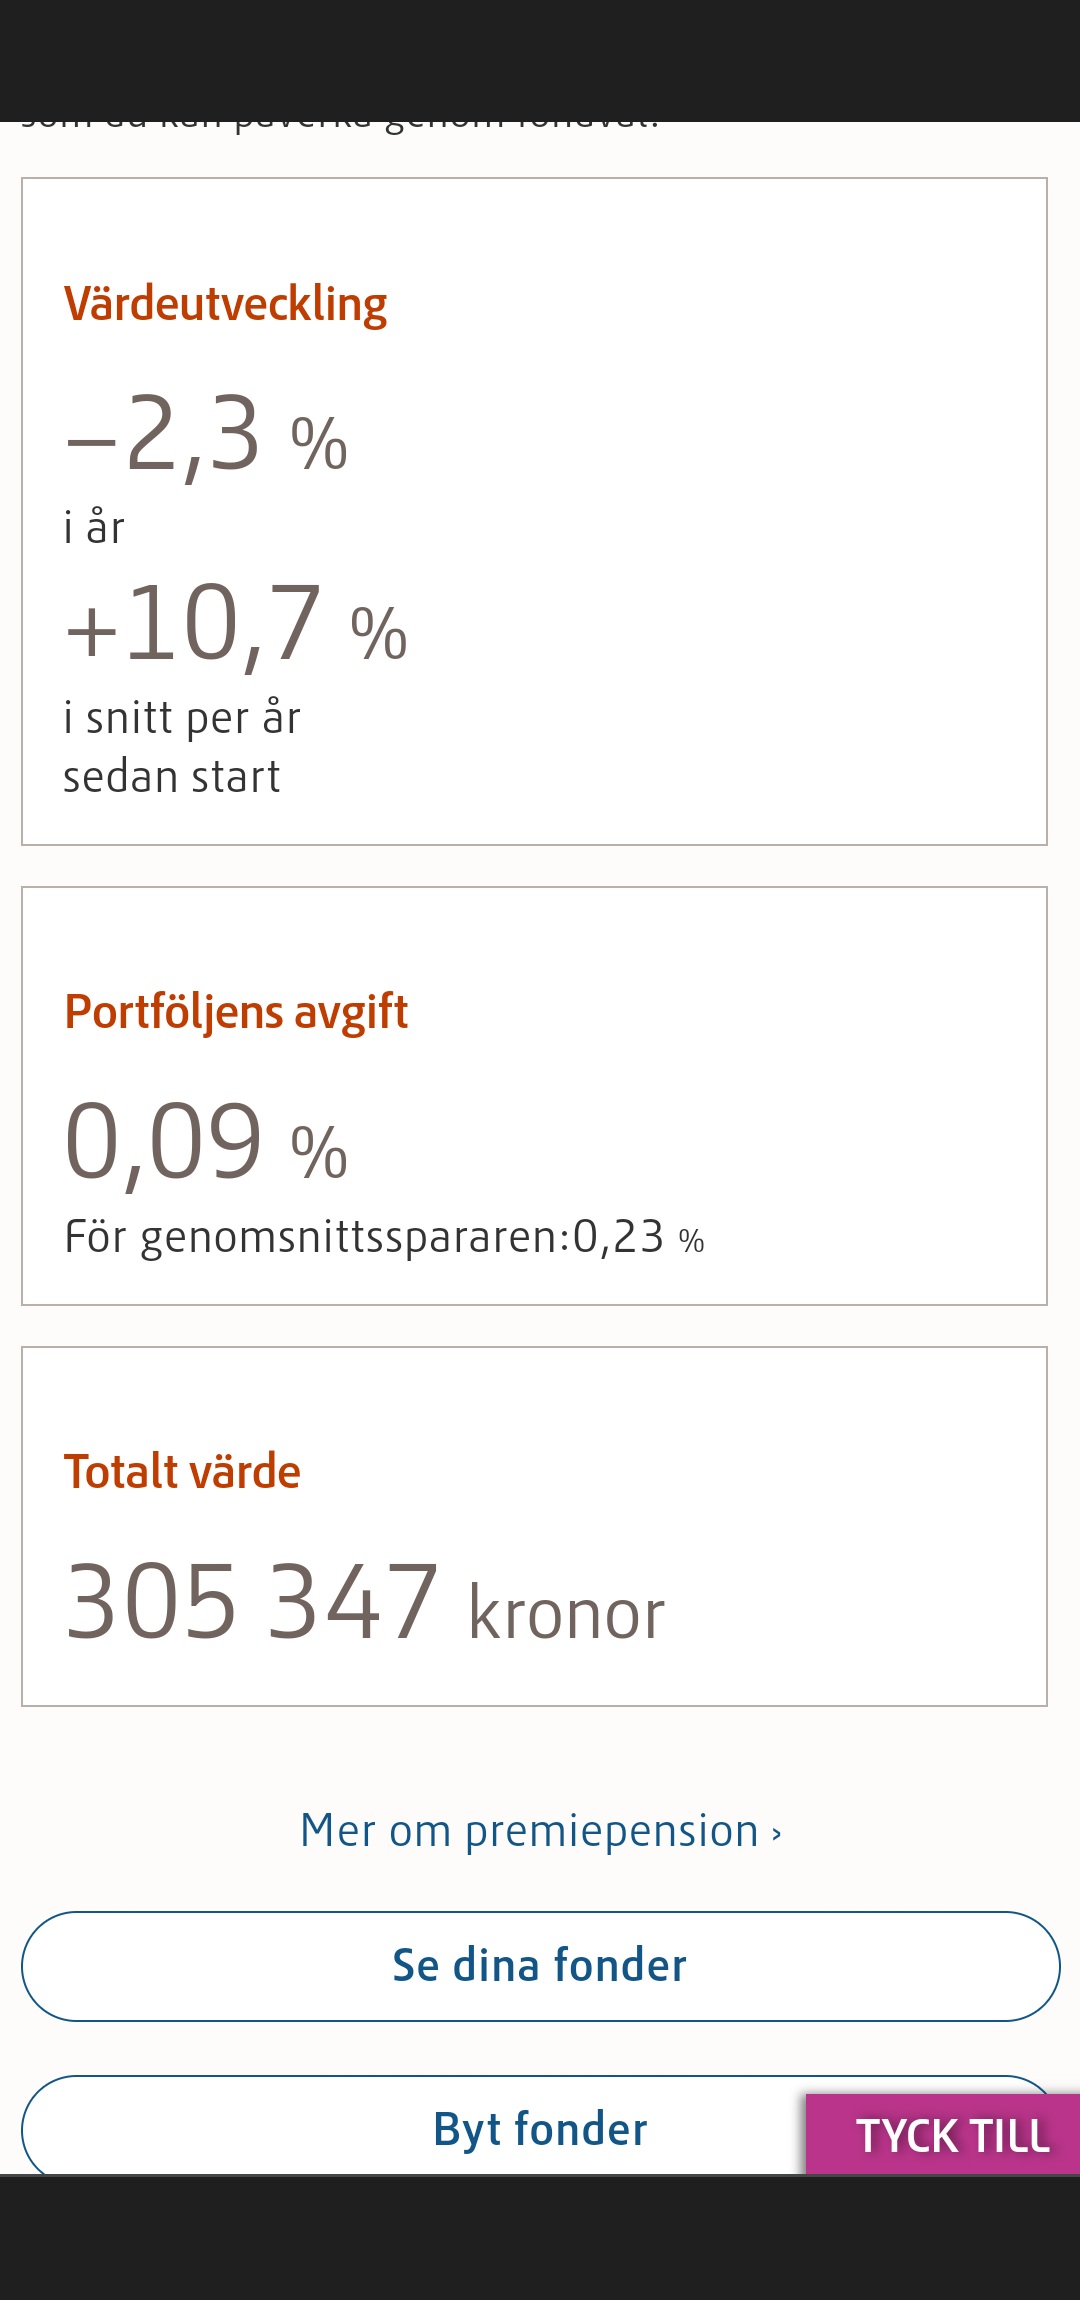This screenshot has width=1080, height=2300.
Task: Tap the dark bottom navigation bar
Action: pyautogui.click(x=540, y=2238)
